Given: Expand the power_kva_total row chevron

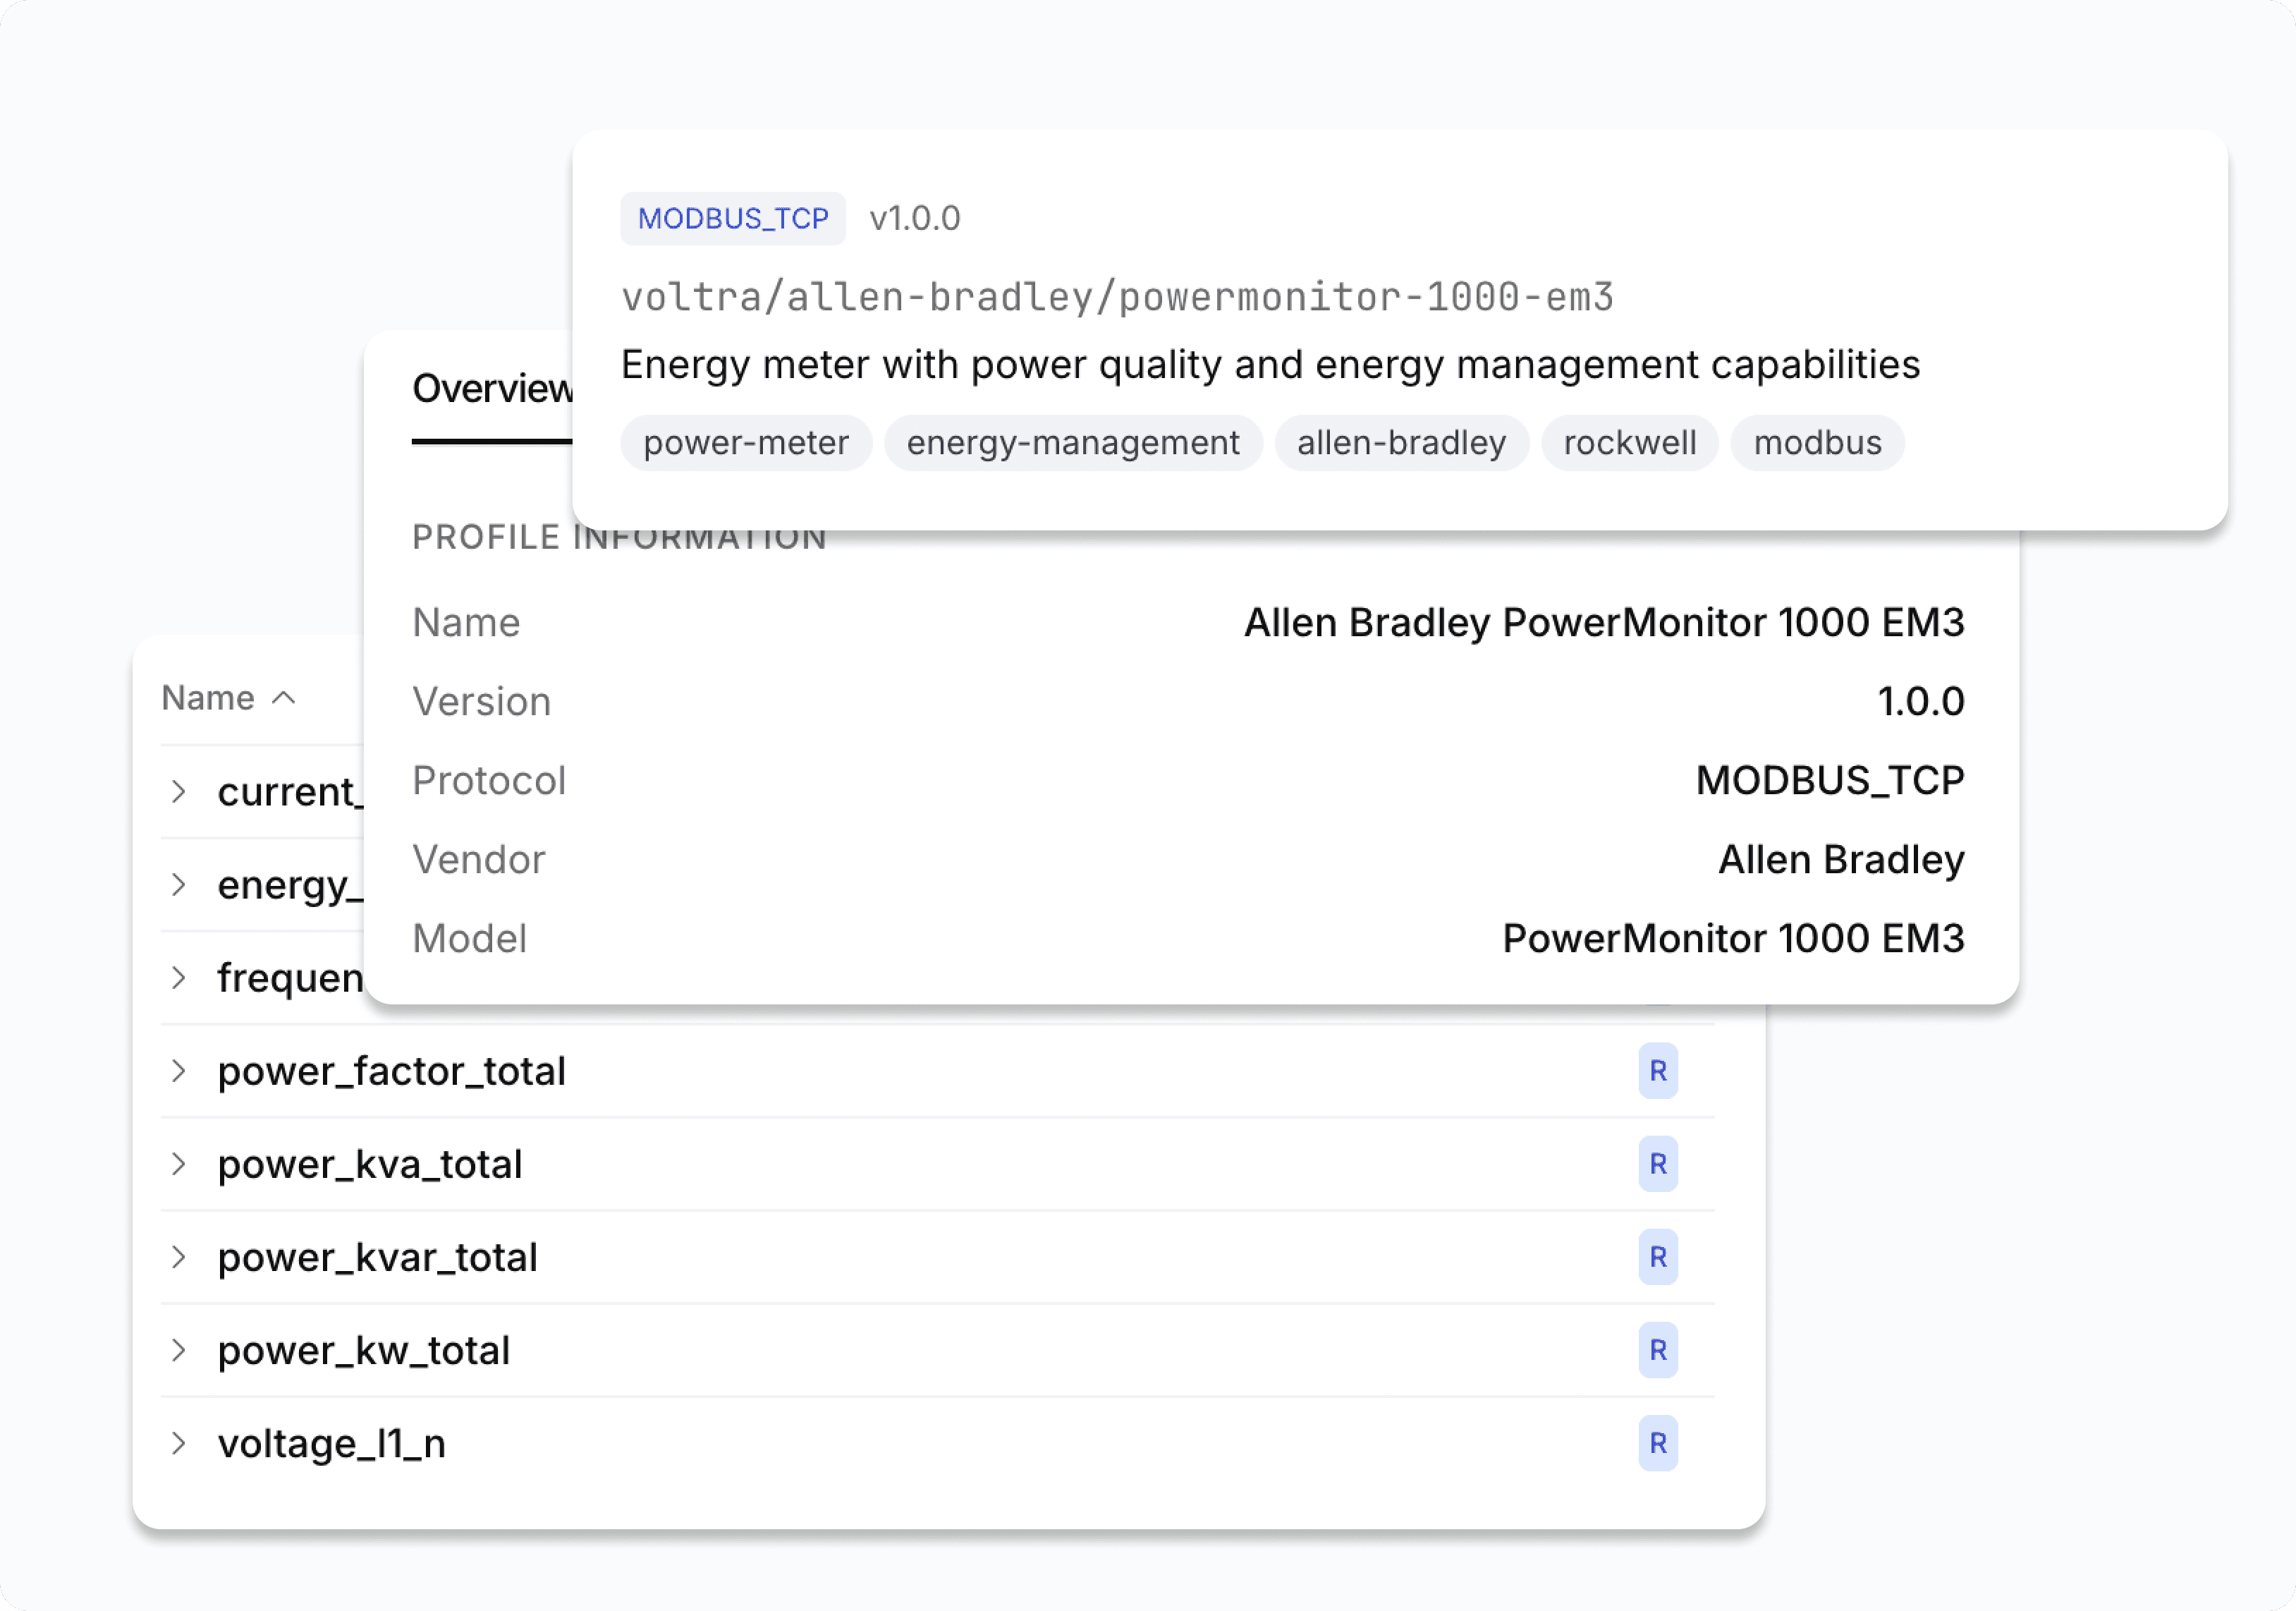Looking at the screenshot, I should tap(179, 1164).
